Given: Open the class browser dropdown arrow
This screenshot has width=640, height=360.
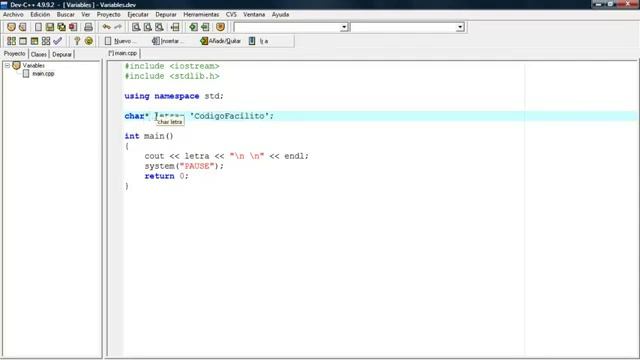Looking at the screenshot, I should (344, 27).
